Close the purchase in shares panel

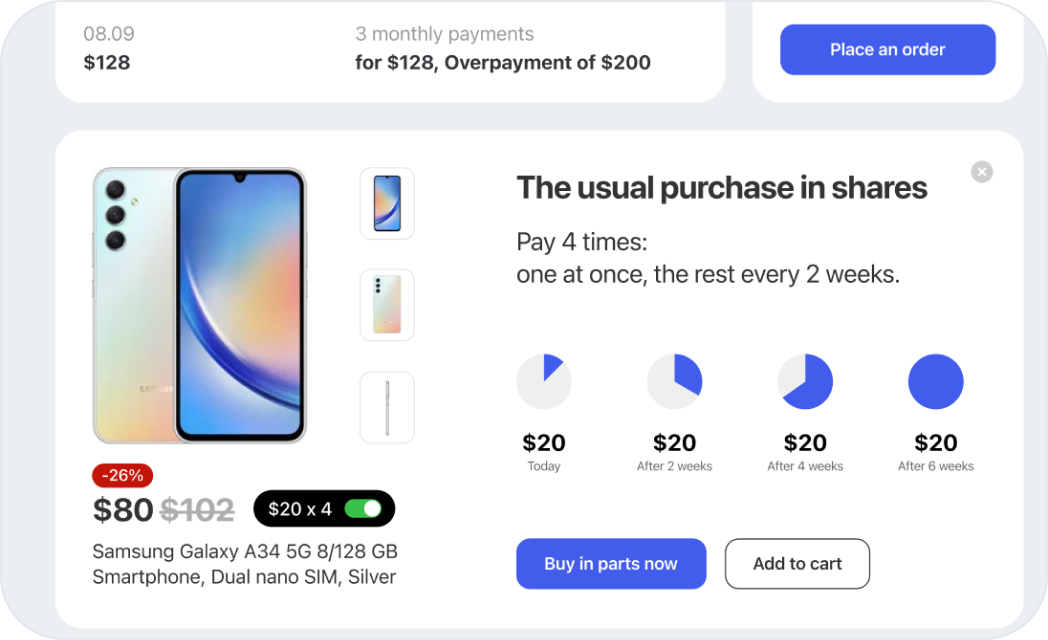981,172
